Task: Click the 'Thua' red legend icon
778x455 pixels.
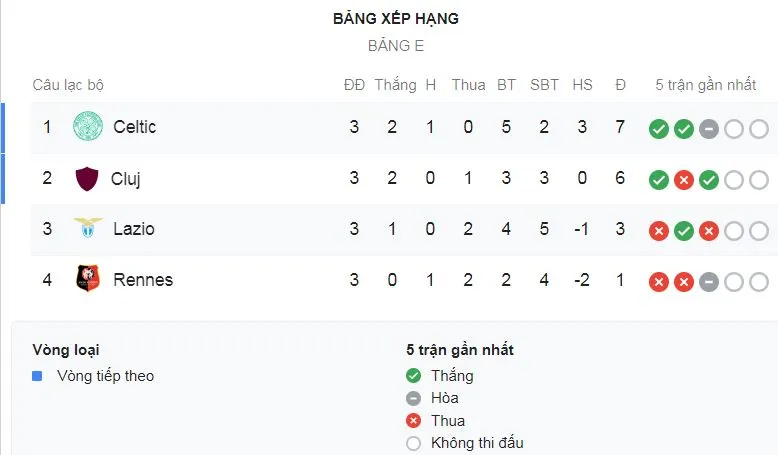Action: (x=414, y=421)
